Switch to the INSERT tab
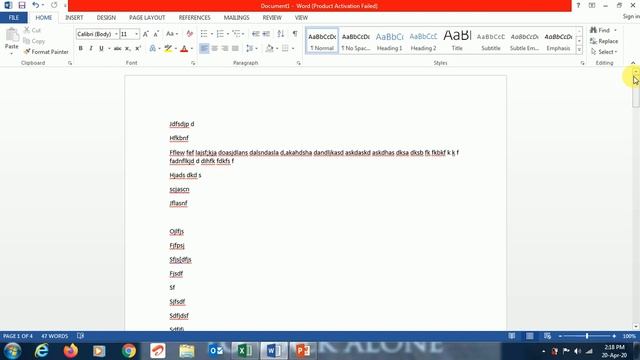This screenshot has height=360, width=640. [74, 18]
